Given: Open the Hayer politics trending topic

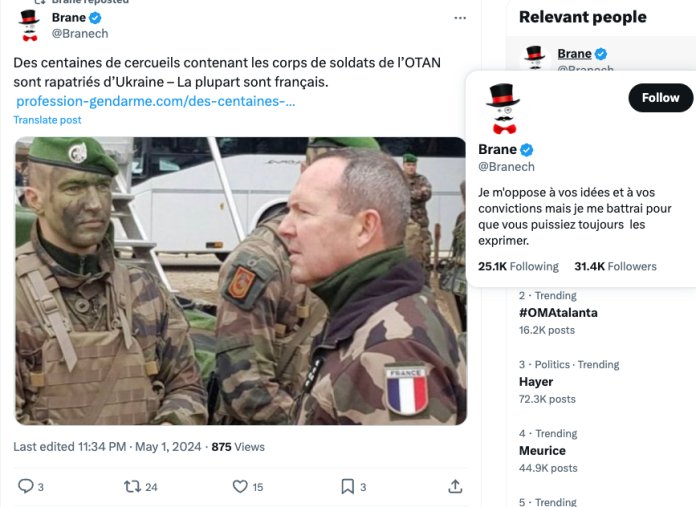Looking at the screenshot, I should click(x=536, y=382).
